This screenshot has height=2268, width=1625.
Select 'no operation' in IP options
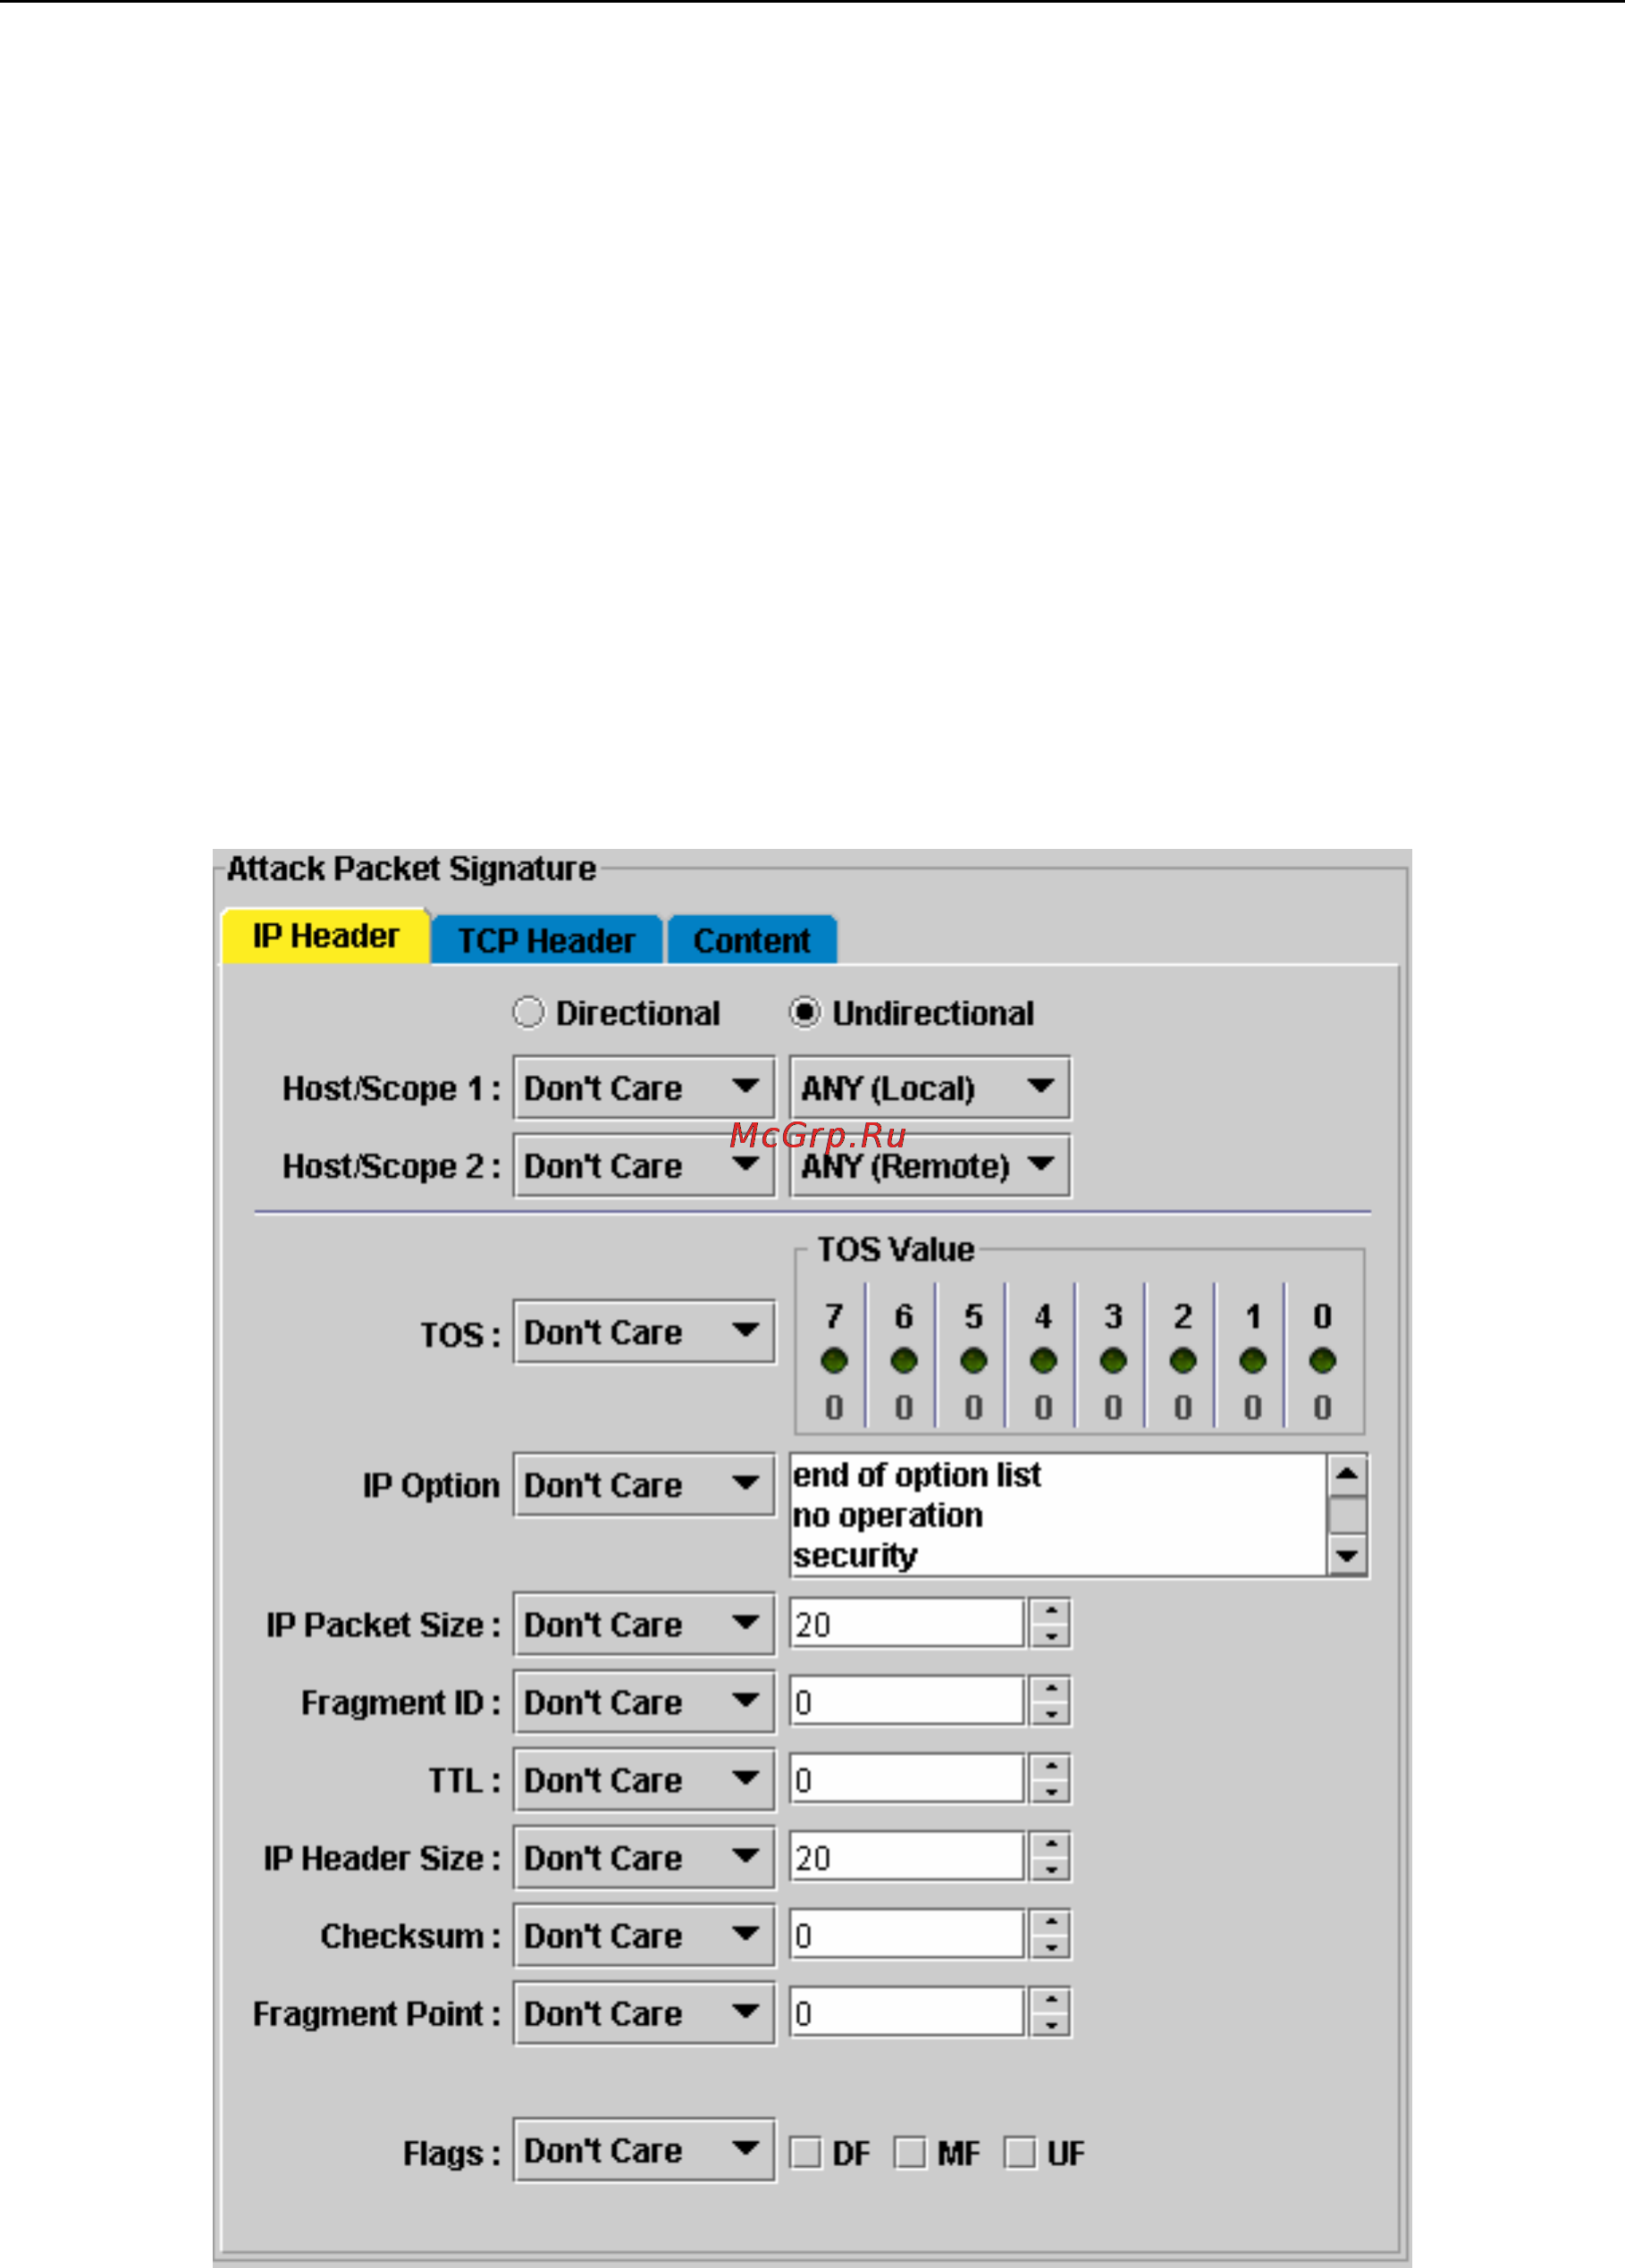click(1059, 1515)
